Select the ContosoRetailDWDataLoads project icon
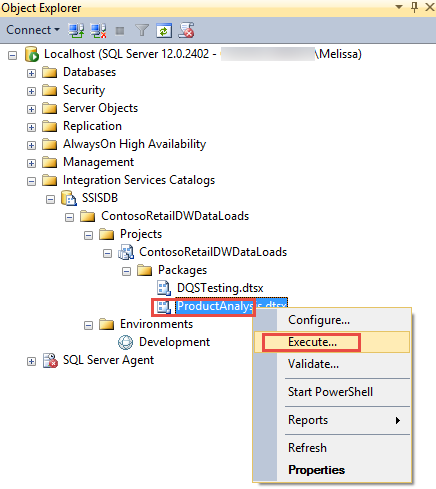The image size is (436, 489). [x=126, y=252]
